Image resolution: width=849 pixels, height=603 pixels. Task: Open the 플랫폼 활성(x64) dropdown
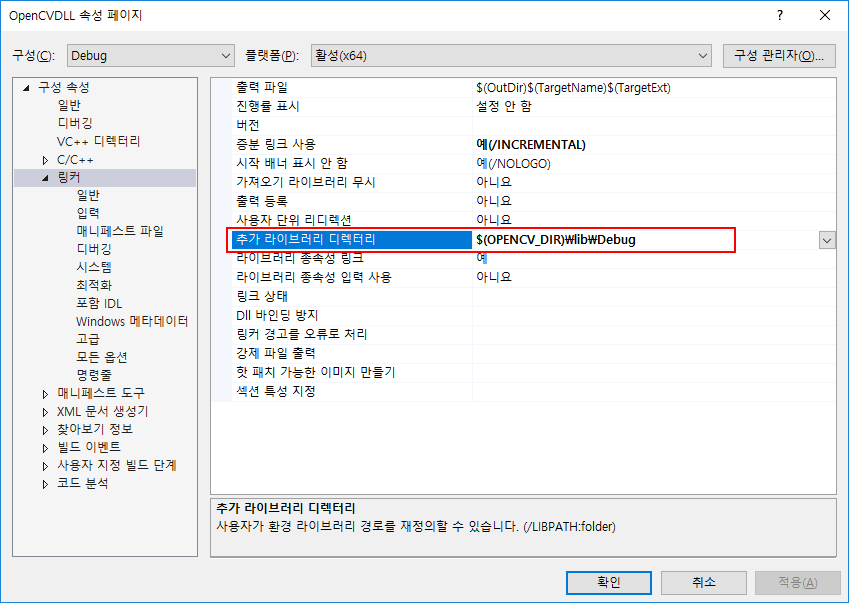(511, 56)
